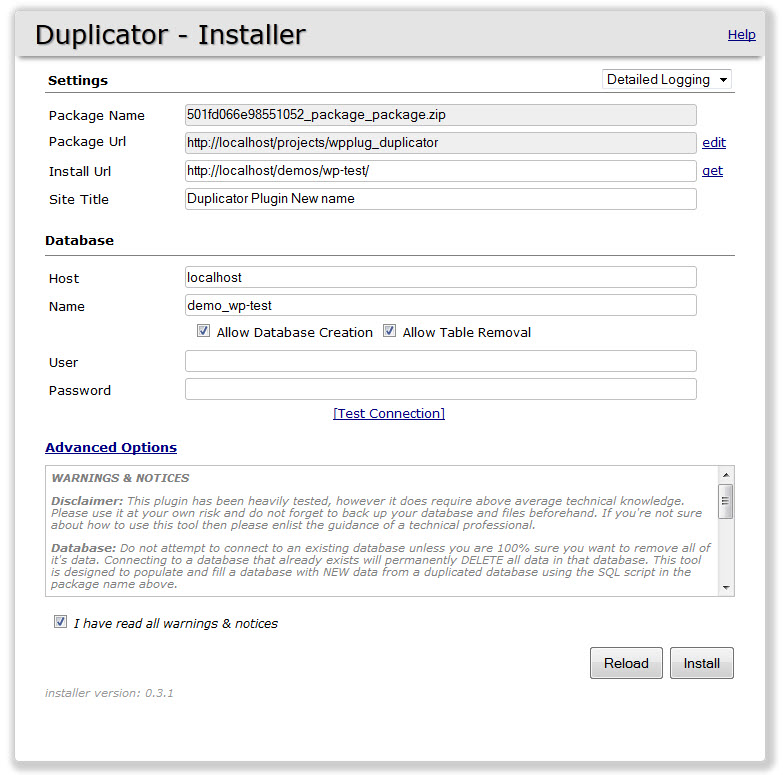Click the warnings box scroll down arrow

[x=726, y=588]
